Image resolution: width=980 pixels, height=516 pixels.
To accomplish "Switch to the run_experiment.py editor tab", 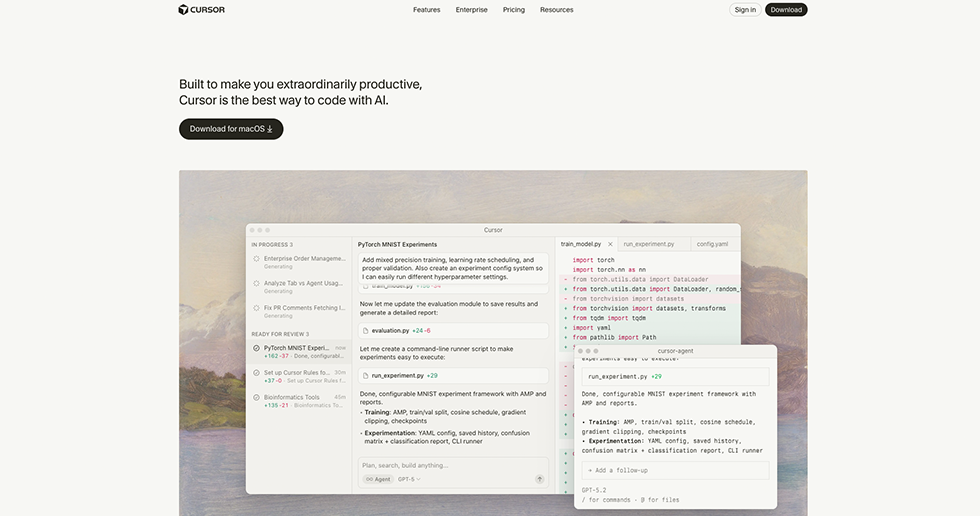I will (649, 244).
